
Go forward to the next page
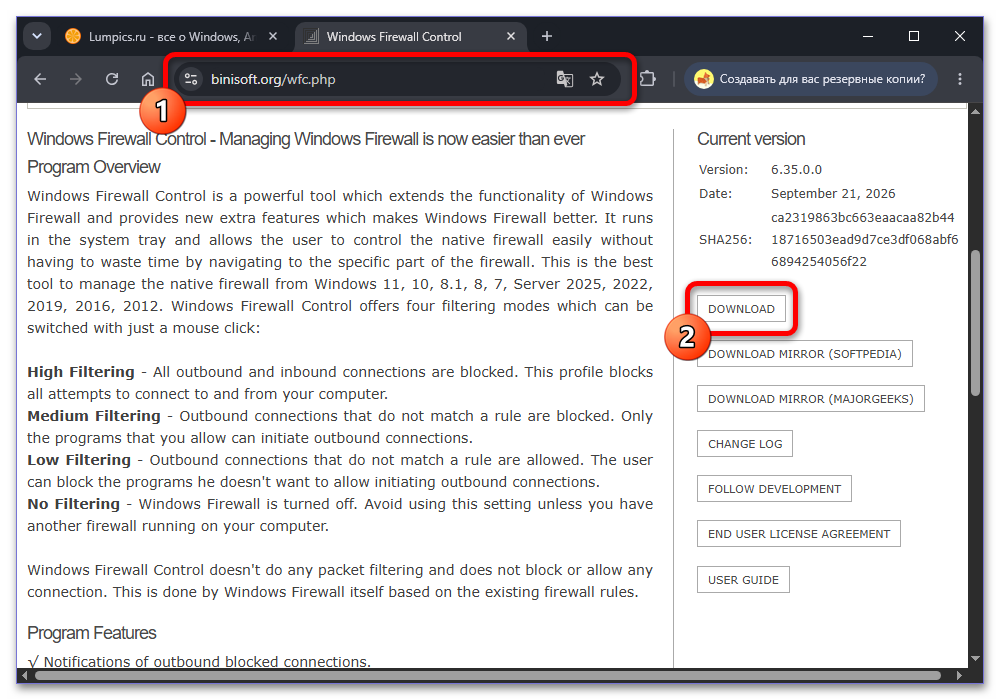76,79
